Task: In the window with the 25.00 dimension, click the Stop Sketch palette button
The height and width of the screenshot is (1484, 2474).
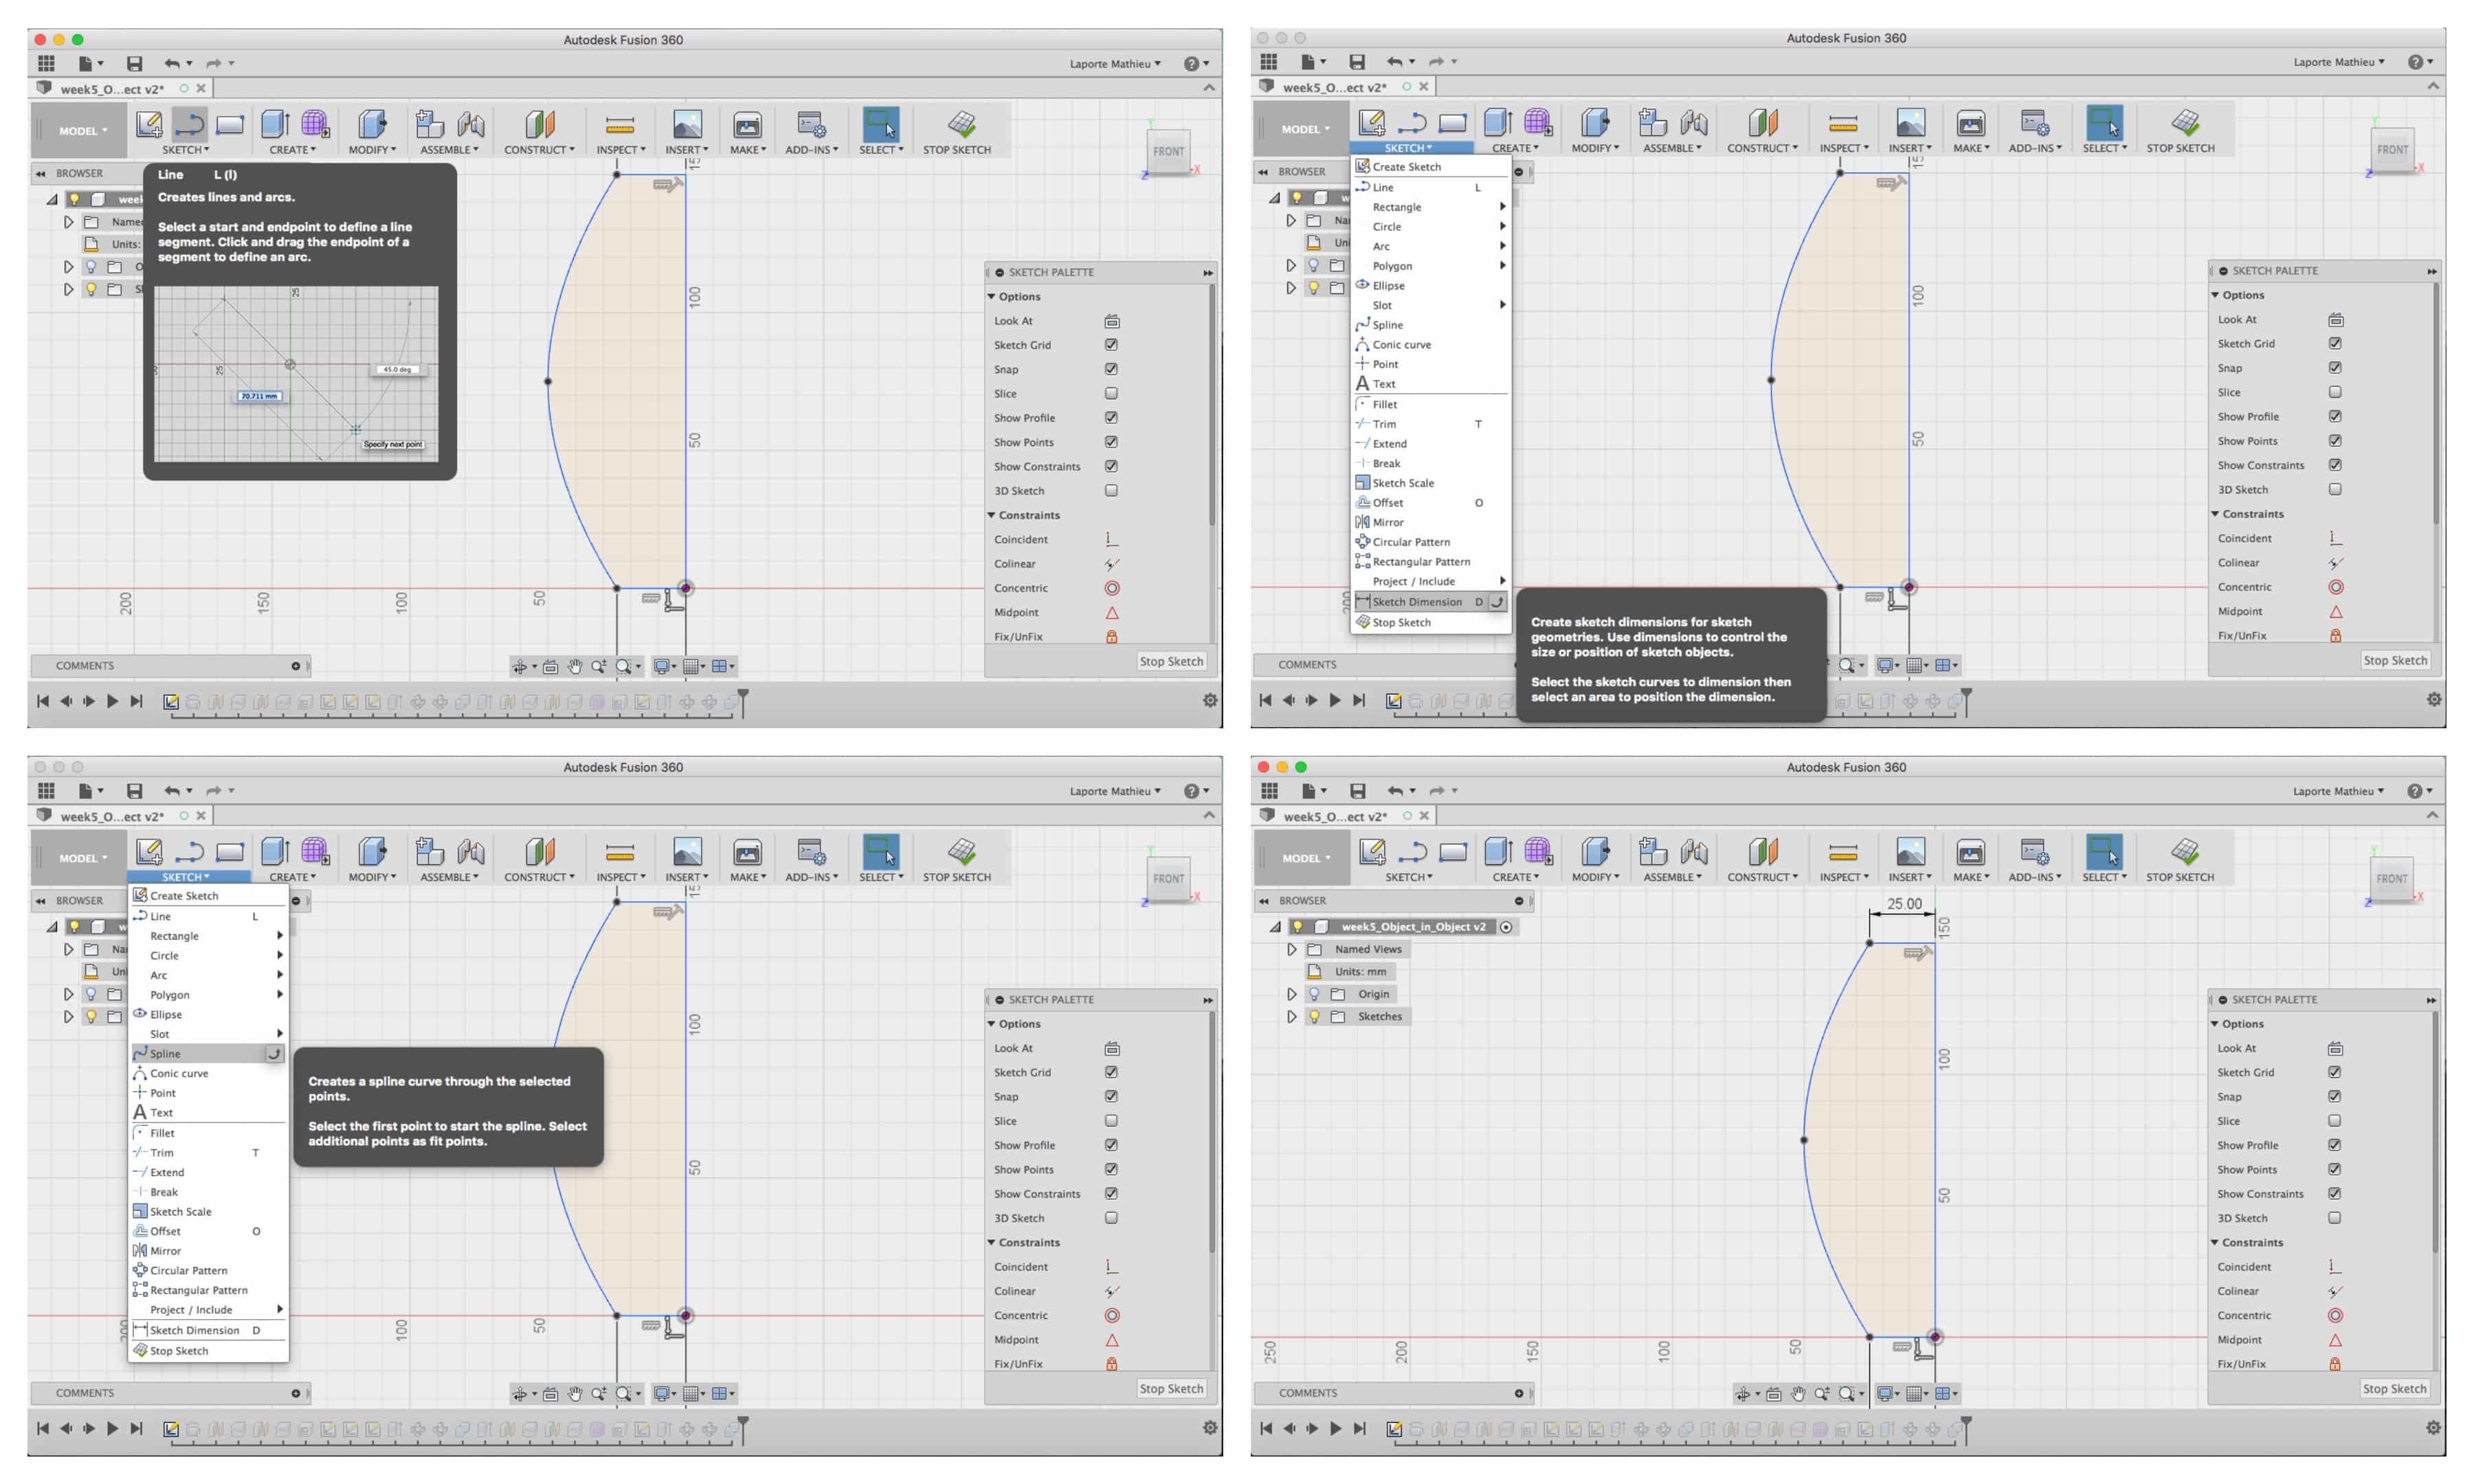Action: pos(2394,1389)
